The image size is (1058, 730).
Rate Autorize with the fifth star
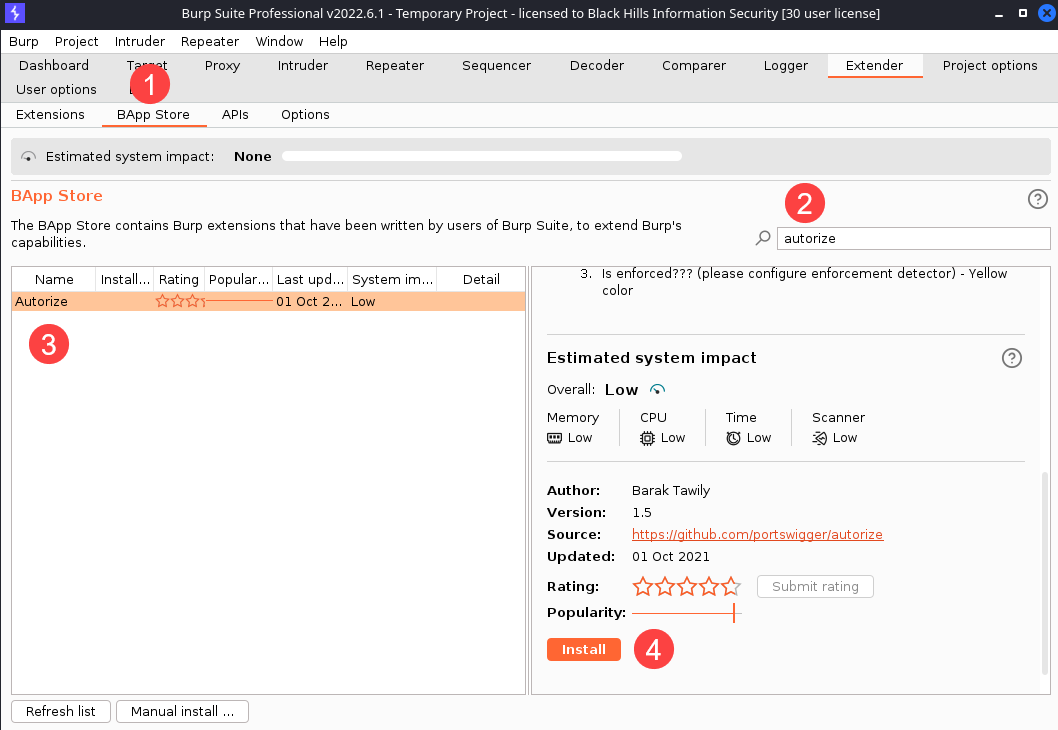pos(731,586)
